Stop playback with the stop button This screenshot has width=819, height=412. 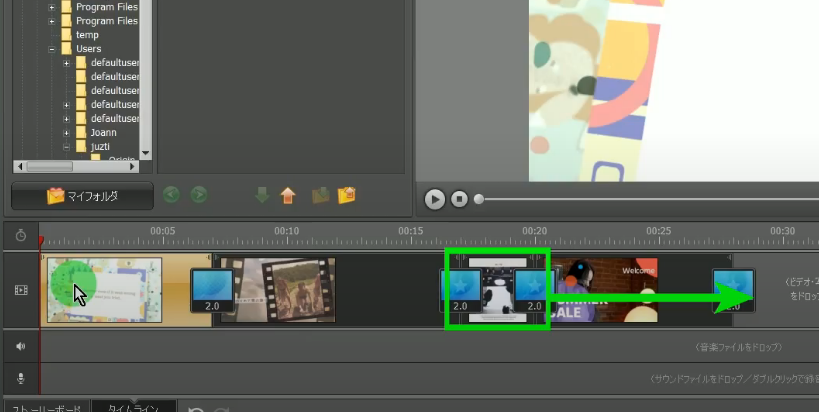459,199
